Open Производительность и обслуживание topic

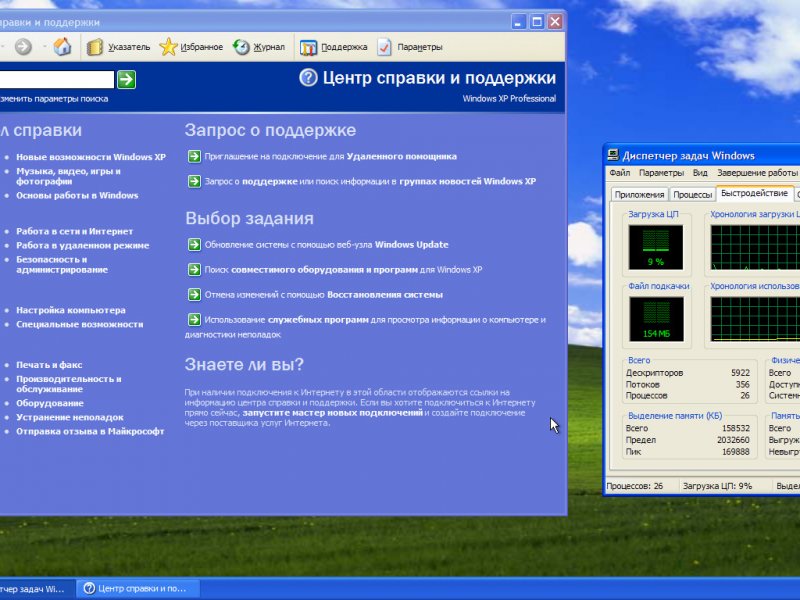(69, 384)
